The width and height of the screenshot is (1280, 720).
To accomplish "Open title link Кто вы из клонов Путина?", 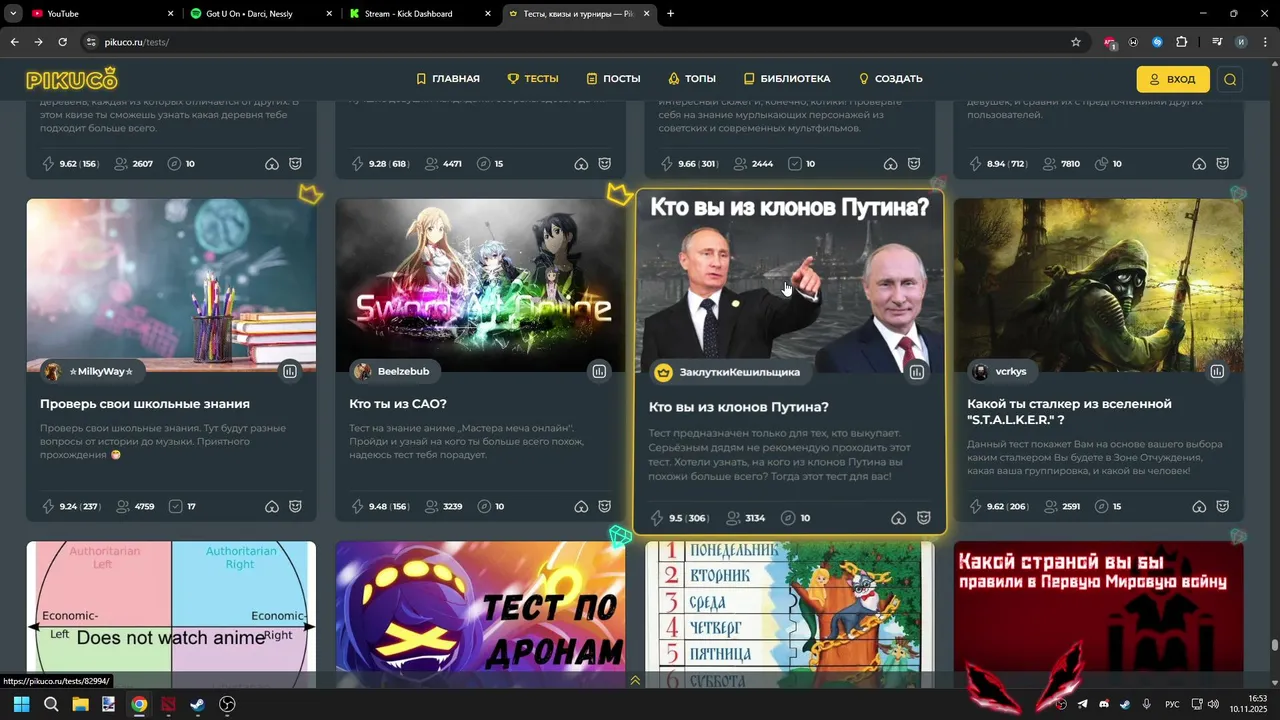I will pyautogui.click(x=739, y=407).
